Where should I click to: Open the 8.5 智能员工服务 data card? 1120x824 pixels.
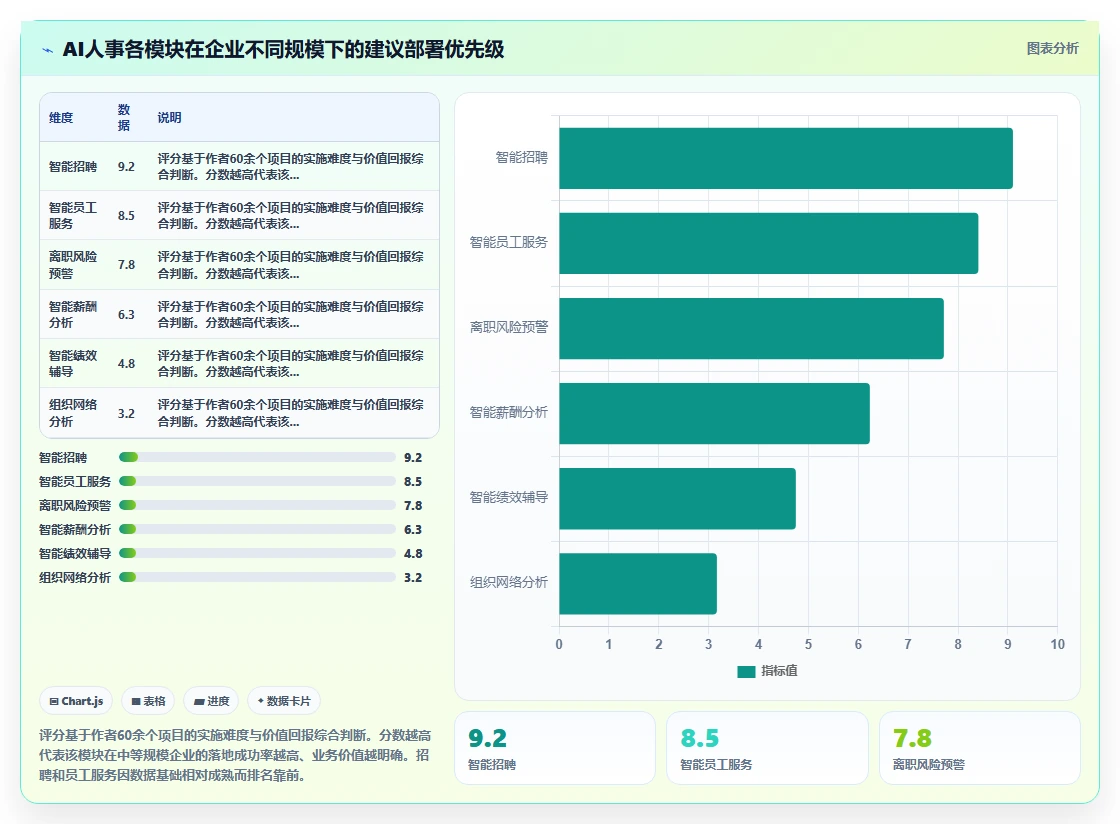[767, 748]
